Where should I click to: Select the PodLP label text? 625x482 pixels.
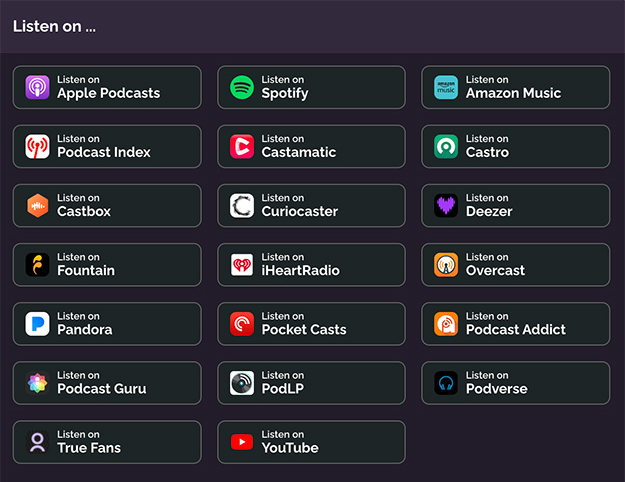click(283, 388)
